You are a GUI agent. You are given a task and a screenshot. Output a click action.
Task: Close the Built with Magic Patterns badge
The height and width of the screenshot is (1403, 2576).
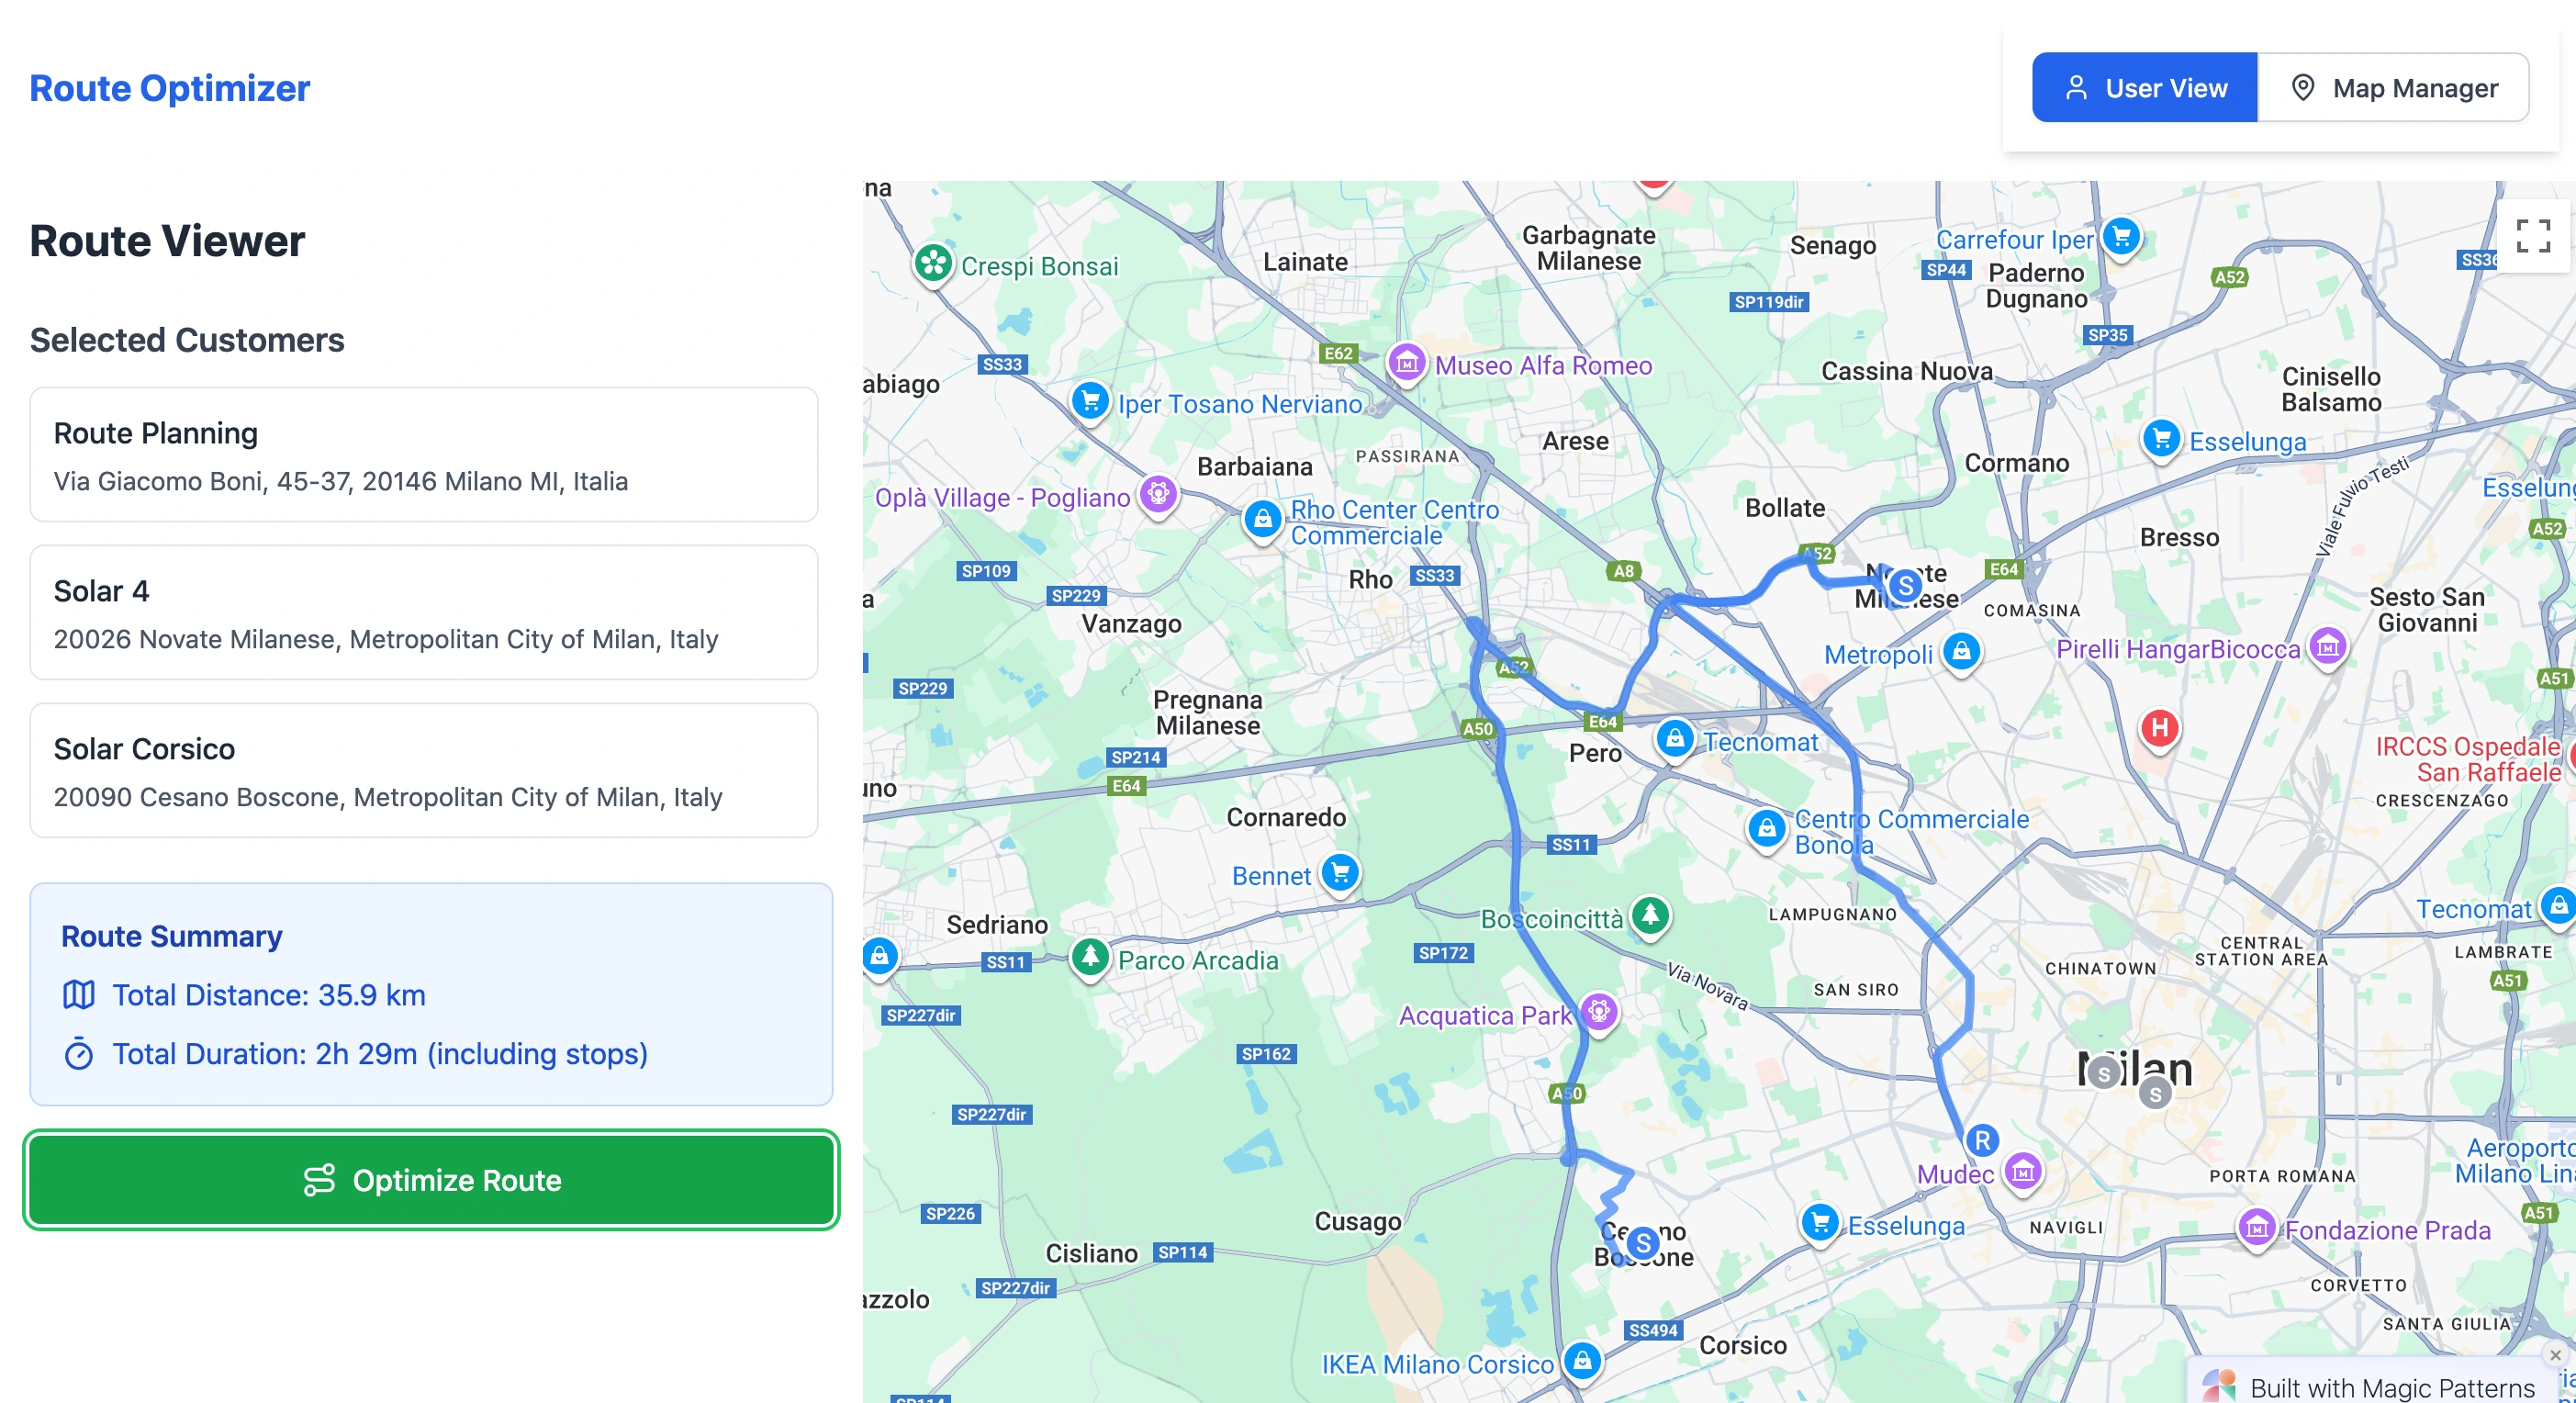[x=2555, y=1355]
